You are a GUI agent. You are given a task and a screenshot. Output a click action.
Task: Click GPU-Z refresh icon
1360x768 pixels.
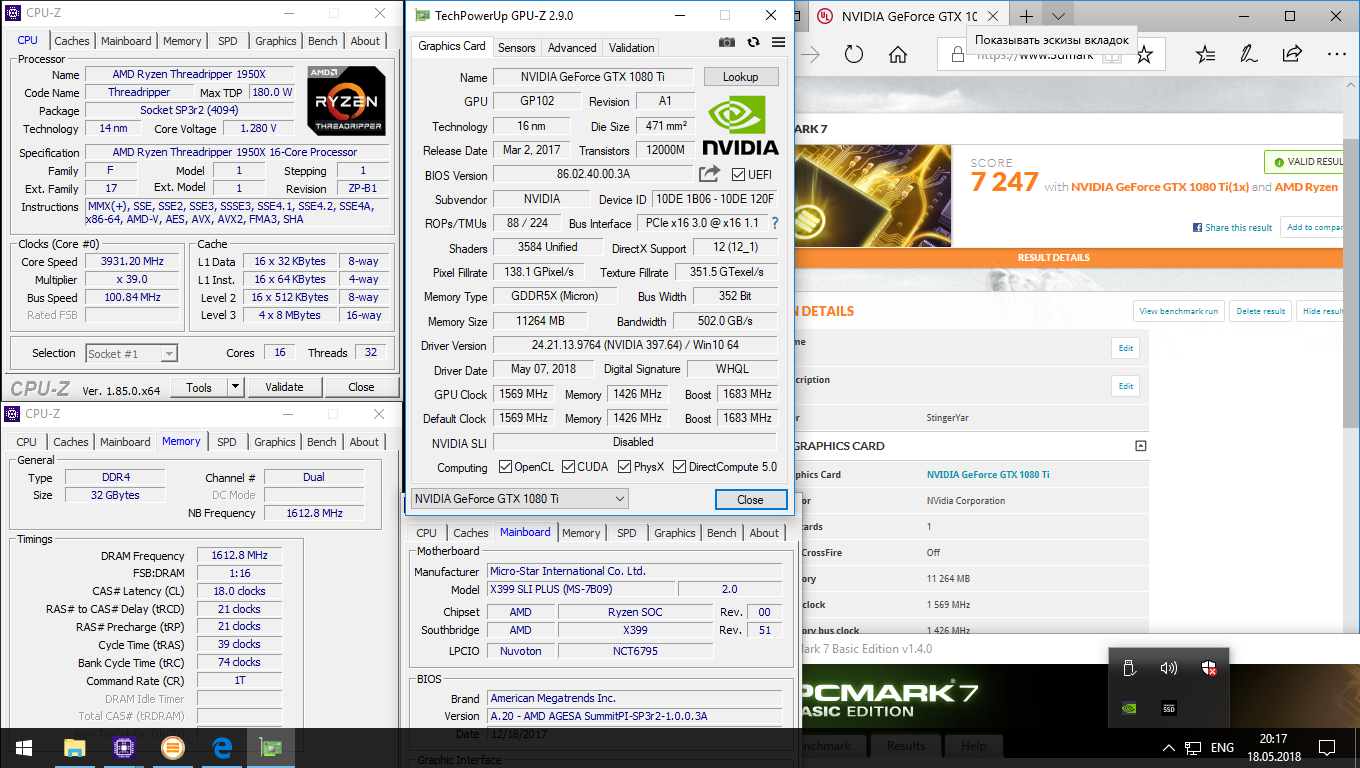pos(753,42)
